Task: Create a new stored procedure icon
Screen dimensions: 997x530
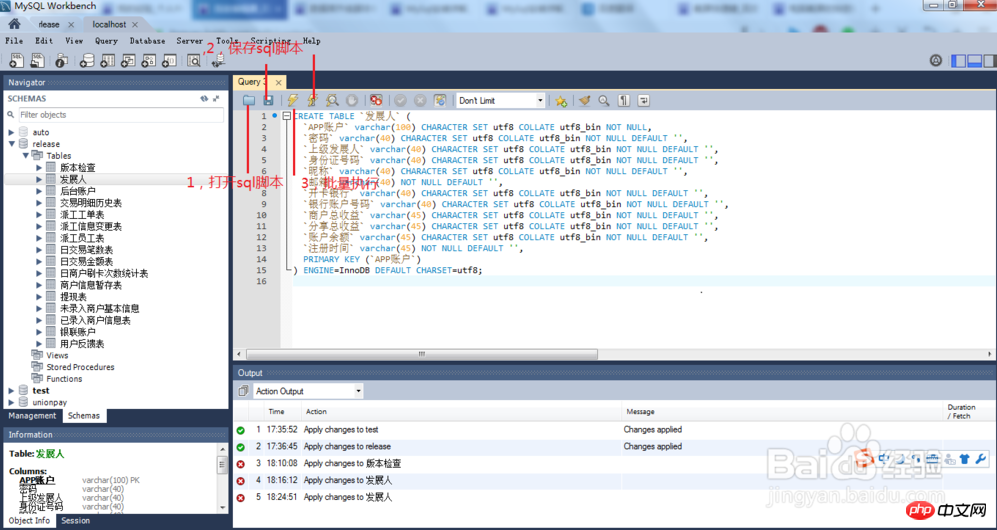Action: point(148,60)
